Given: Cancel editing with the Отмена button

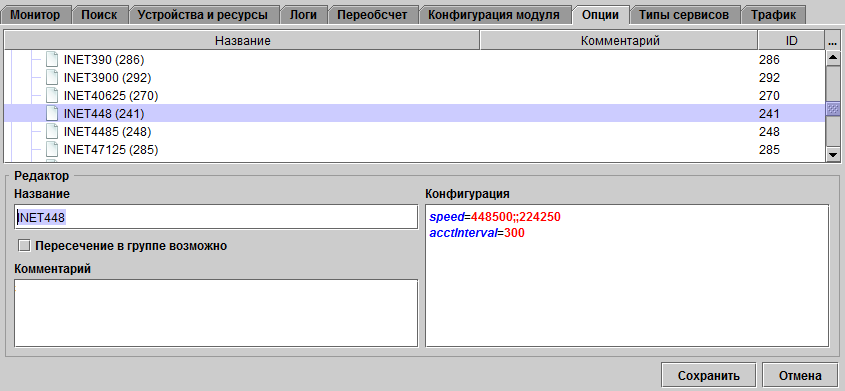Looking at the screenshot, I should tap(800, 375).
